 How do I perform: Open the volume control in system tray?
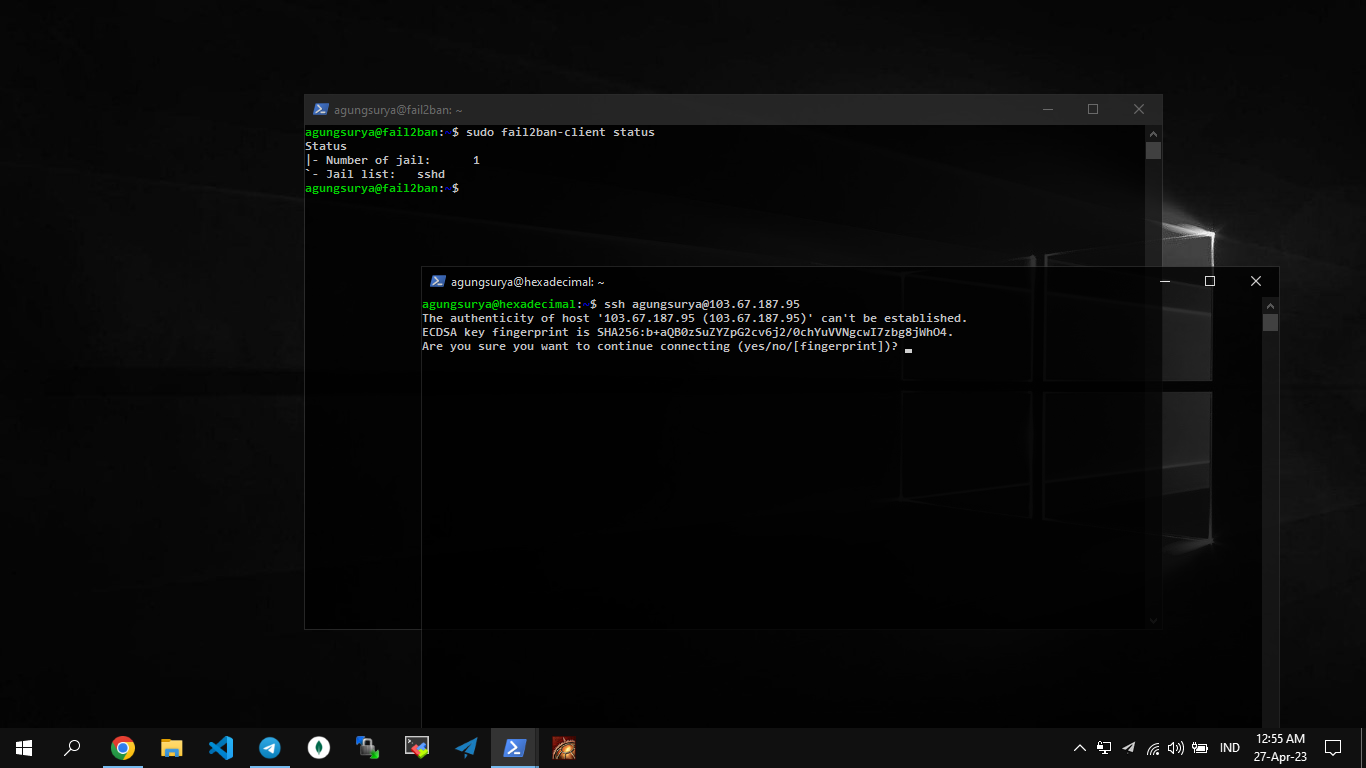tap(1176, 748)
